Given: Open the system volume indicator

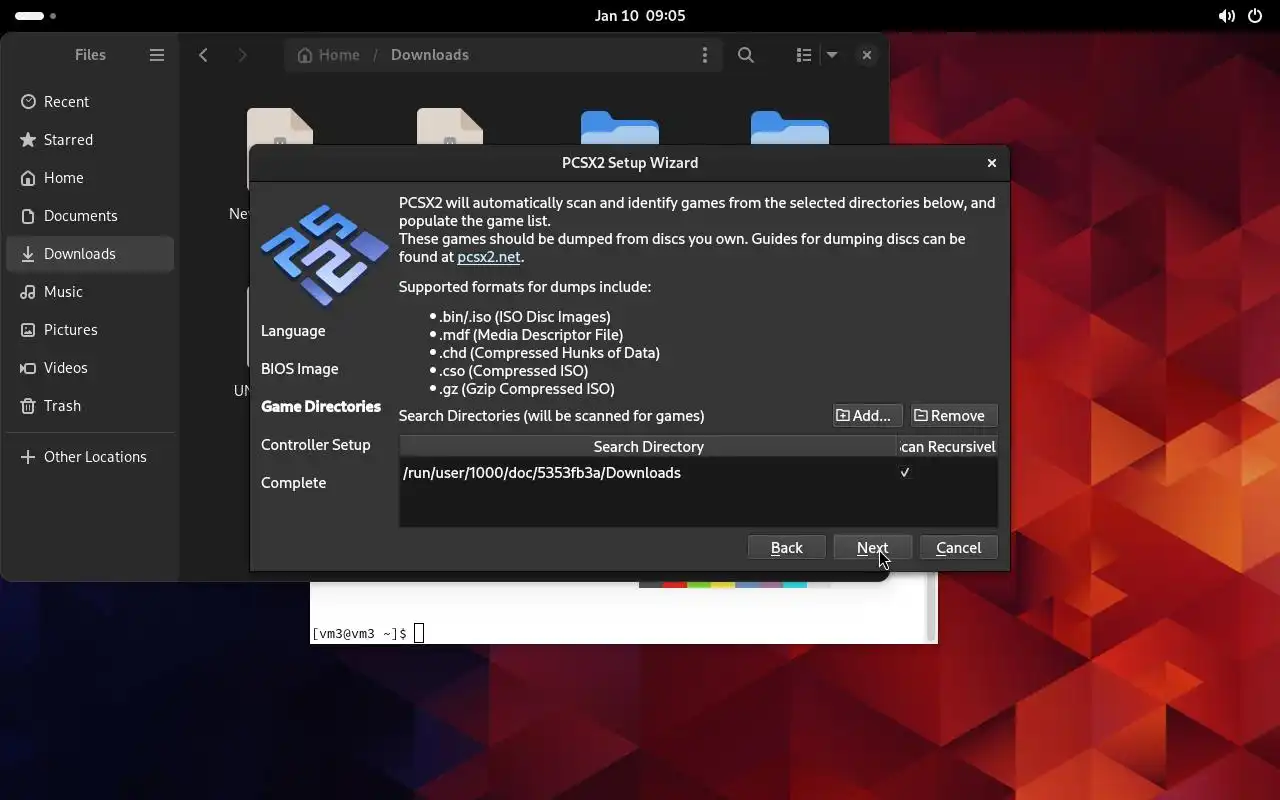Looking at the screenshot, I should click(x=1226, y=16).
